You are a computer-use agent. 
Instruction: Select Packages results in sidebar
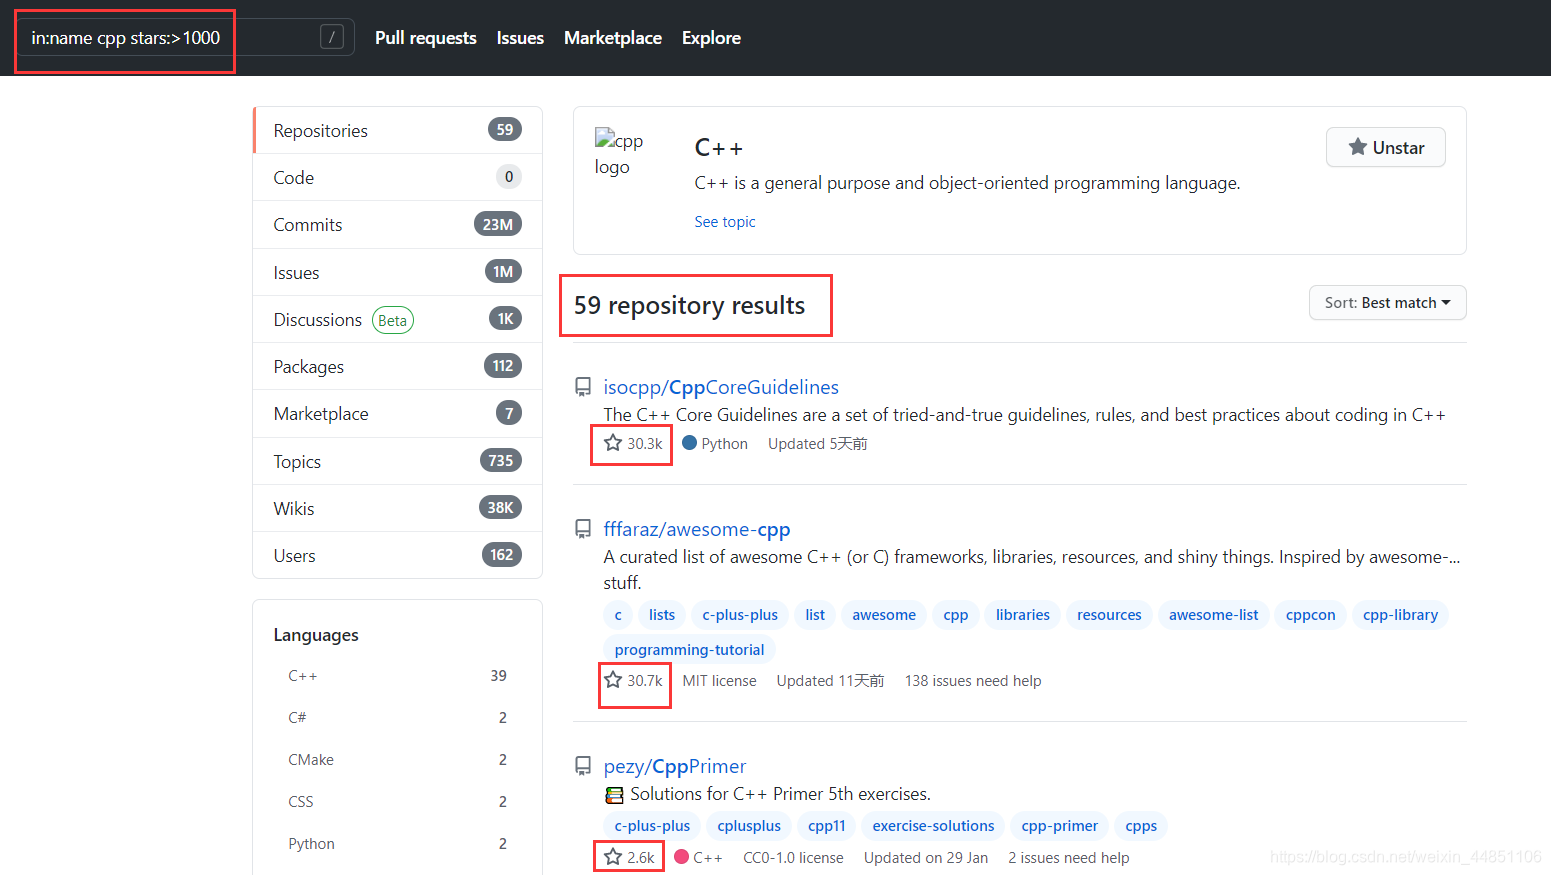pos(398,366)
